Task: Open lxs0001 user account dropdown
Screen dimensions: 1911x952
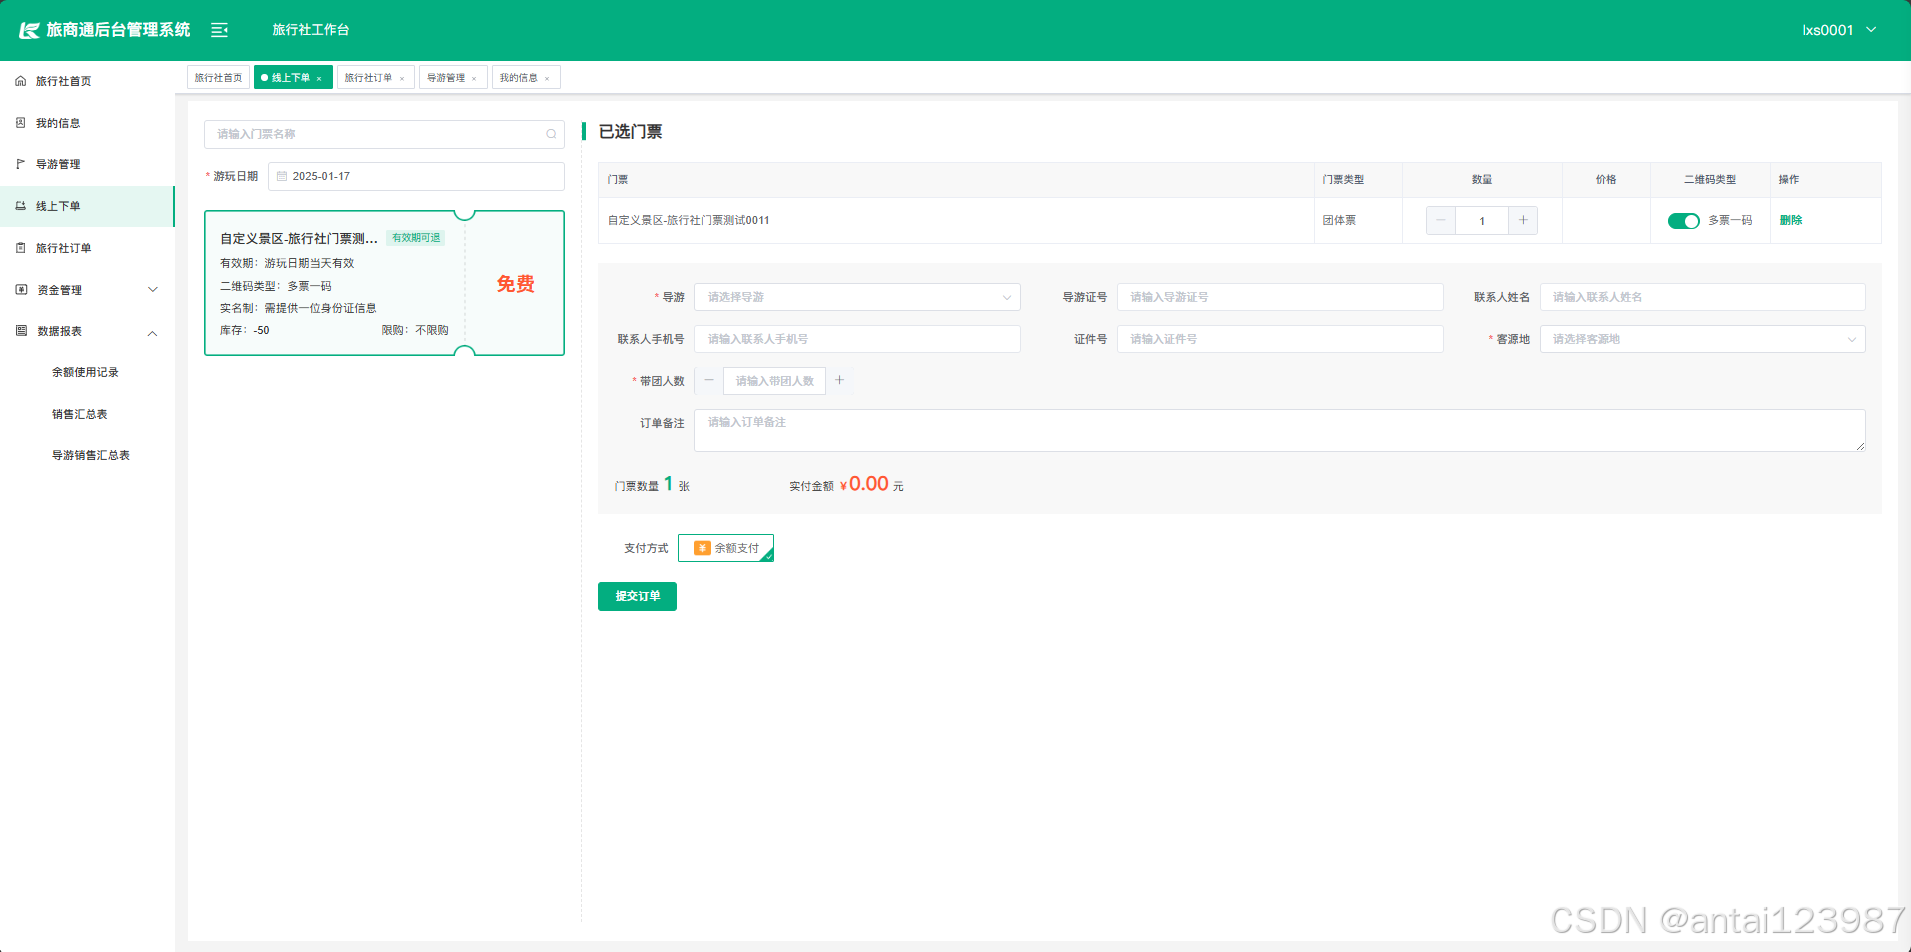Action: point(1839,30)
